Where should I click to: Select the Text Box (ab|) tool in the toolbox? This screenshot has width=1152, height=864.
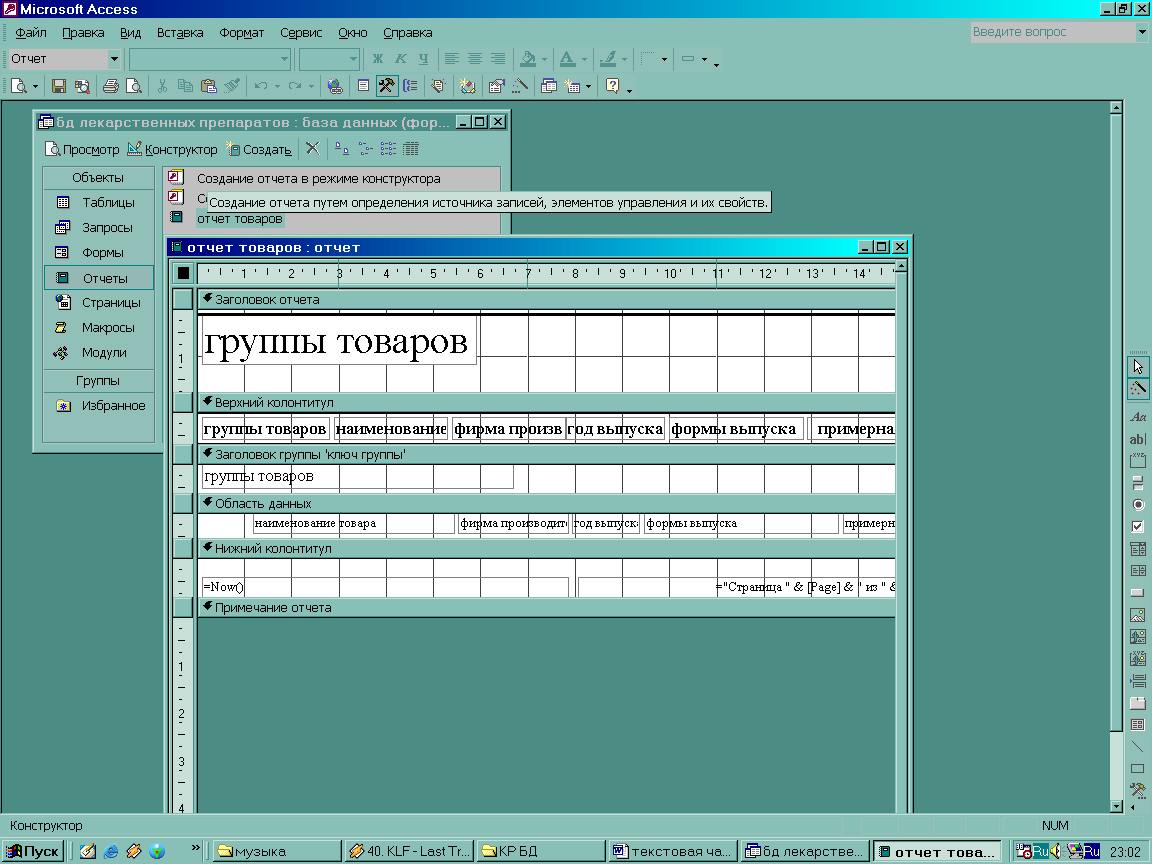(x=1137, y=439)
